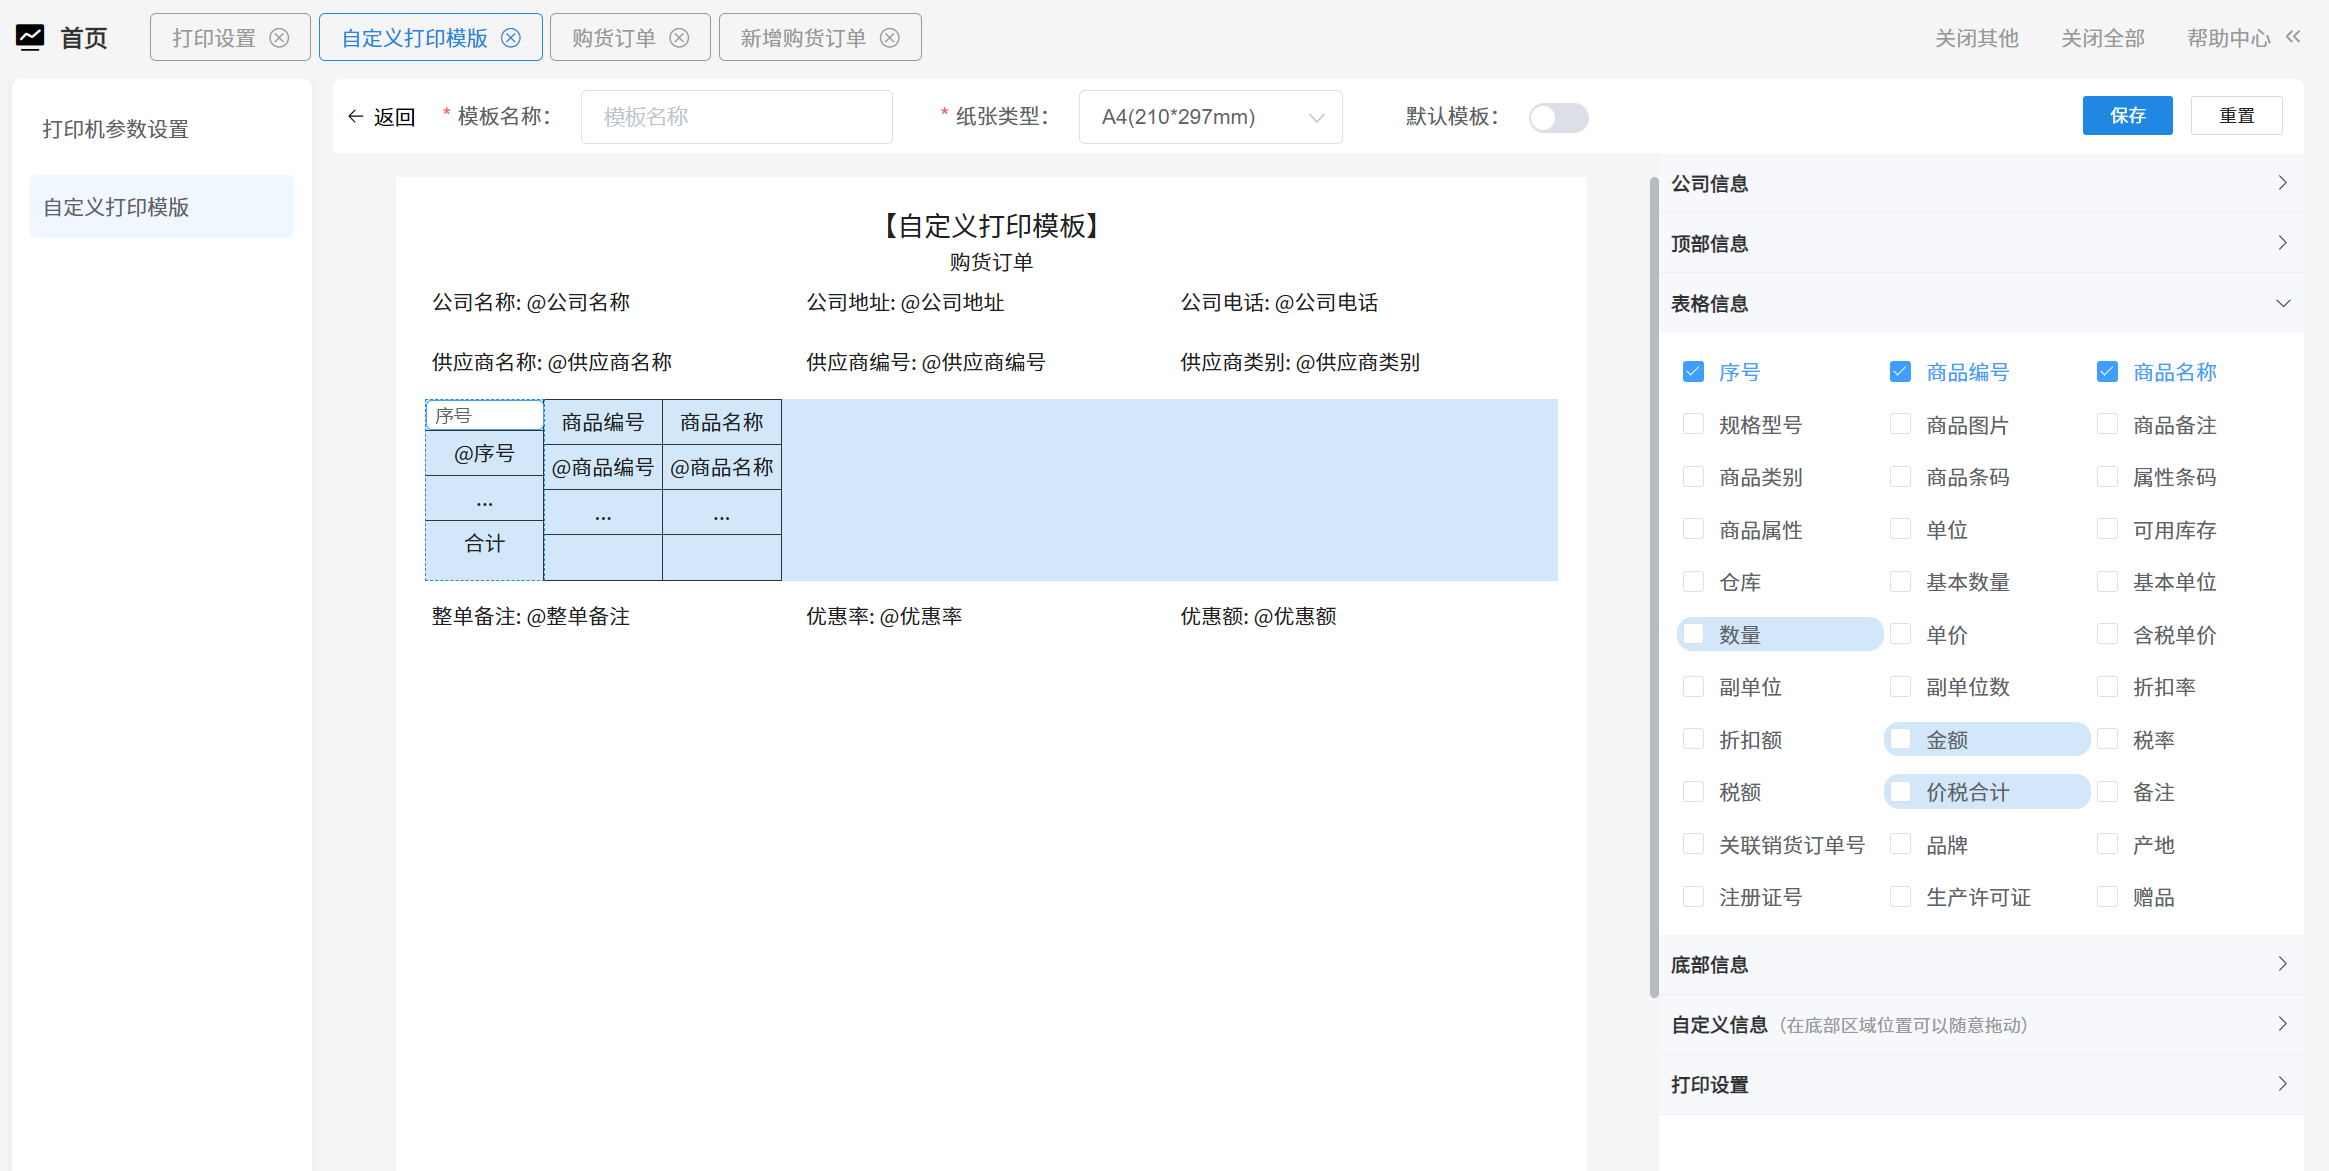This screenshot has height=1171, width=2329.
Task: Tick the 关联销货订单号 checkbox
Action: click(1693, 844)
